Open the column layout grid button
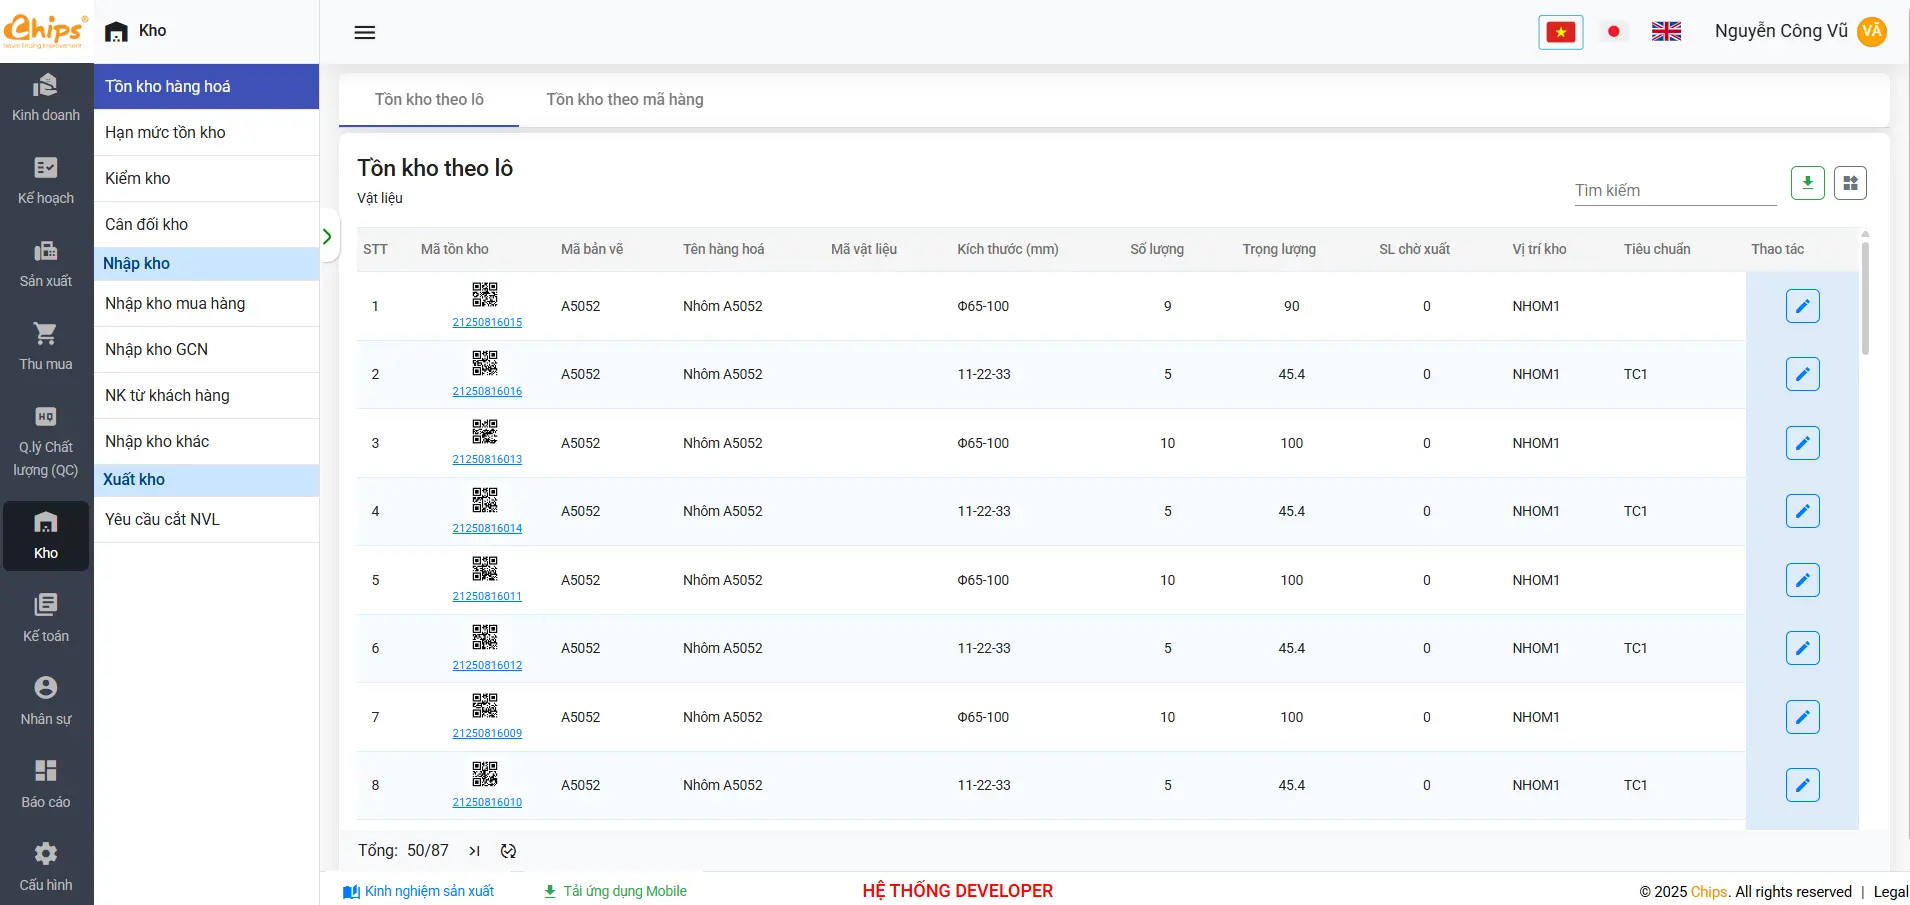Viewport: 1910px width, 905px height. coord(1851,183)
